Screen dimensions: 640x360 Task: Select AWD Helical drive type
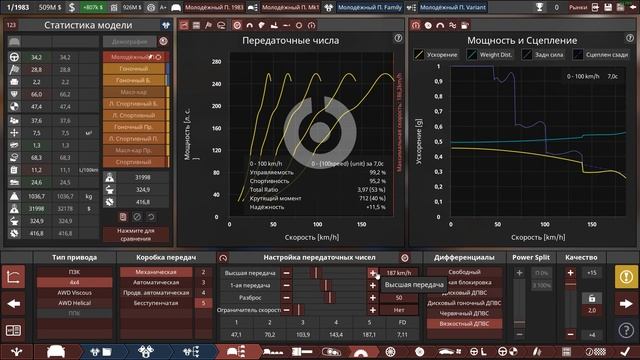point(74,303)
